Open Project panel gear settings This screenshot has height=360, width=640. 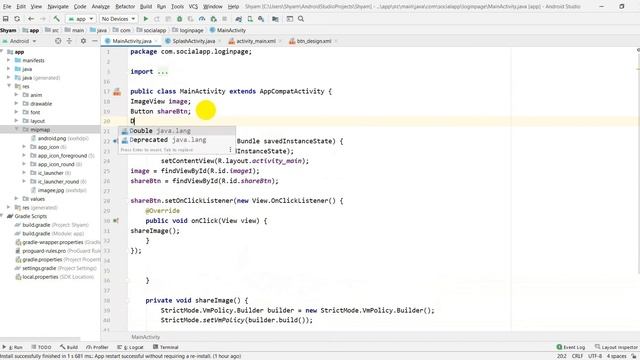83,41
